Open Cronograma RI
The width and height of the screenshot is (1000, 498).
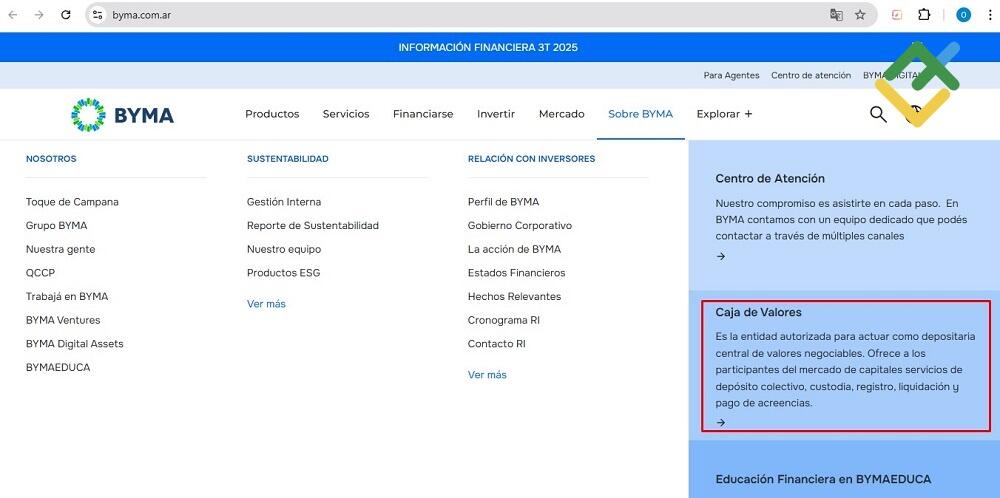(x=504, y=320)
